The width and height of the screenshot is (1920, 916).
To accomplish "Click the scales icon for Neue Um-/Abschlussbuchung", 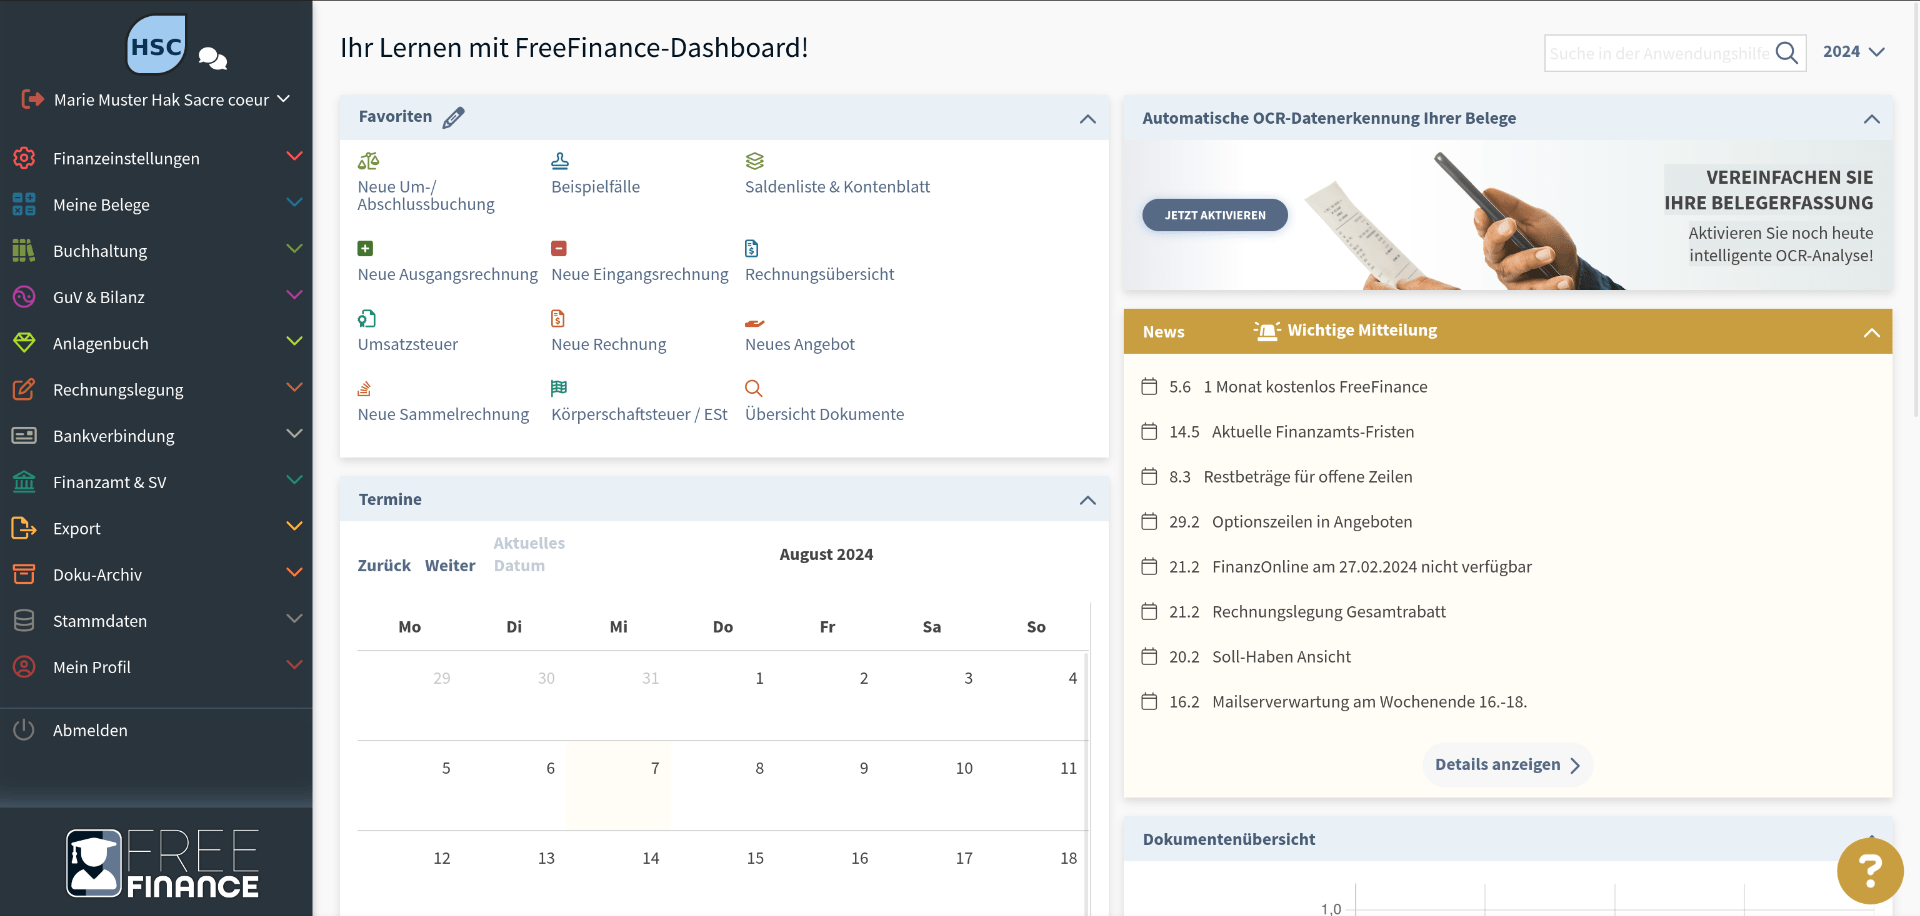I will click(368, 161).
